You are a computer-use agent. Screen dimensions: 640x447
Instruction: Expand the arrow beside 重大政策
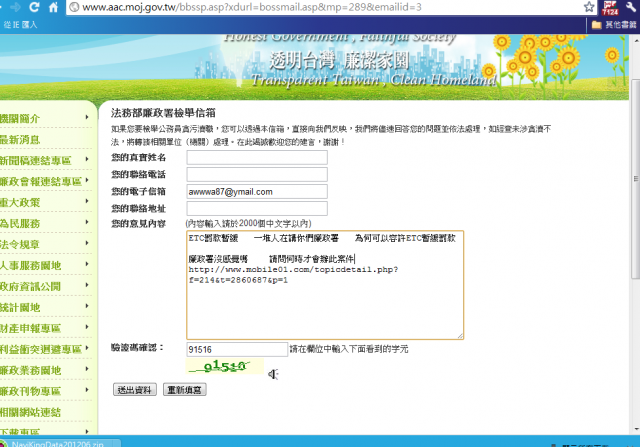pos(87,201)
